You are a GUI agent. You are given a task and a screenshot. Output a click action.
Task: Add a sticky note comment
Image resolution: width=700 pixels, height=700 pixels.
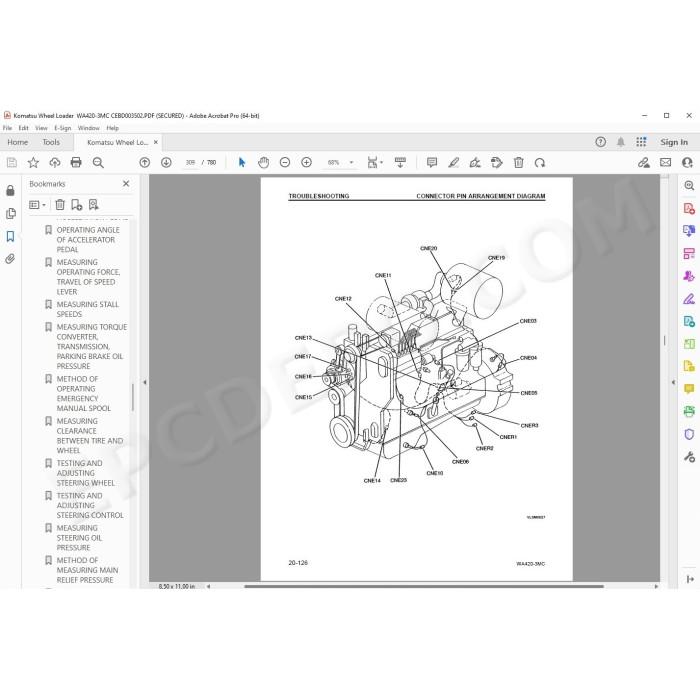click(432, 162)
